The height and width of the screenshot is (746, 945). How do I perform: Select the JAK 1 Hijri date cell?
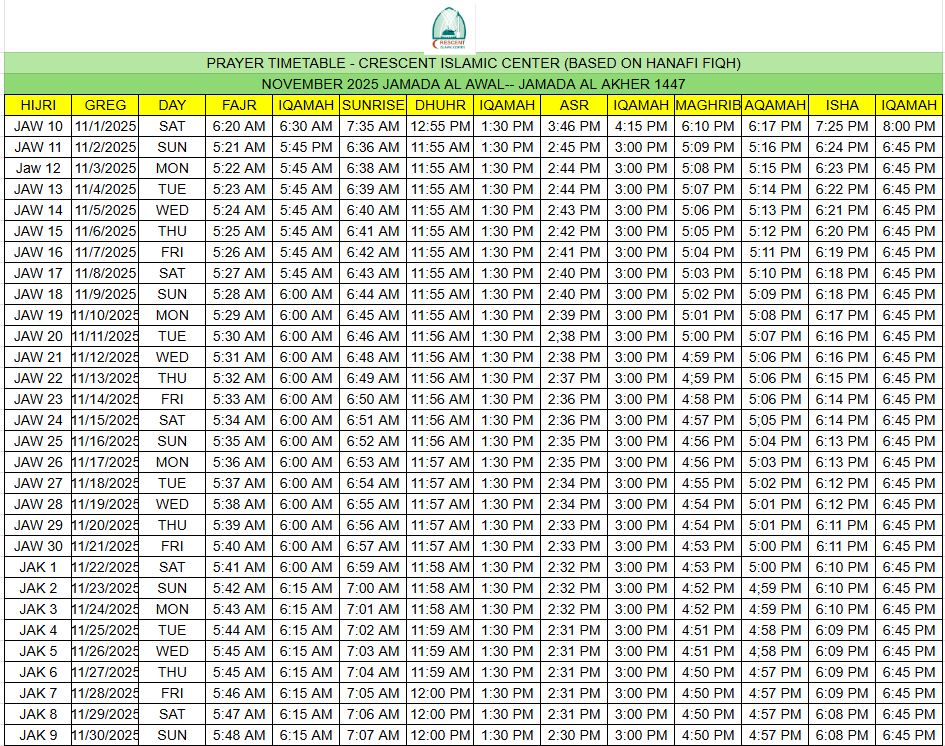pyautogui.click(x=38, y=567)
